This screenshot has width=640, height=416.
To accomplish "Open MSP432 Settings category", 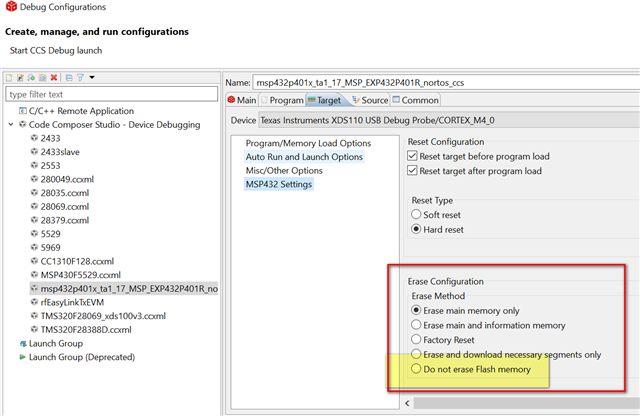I will tap(279, 185).
